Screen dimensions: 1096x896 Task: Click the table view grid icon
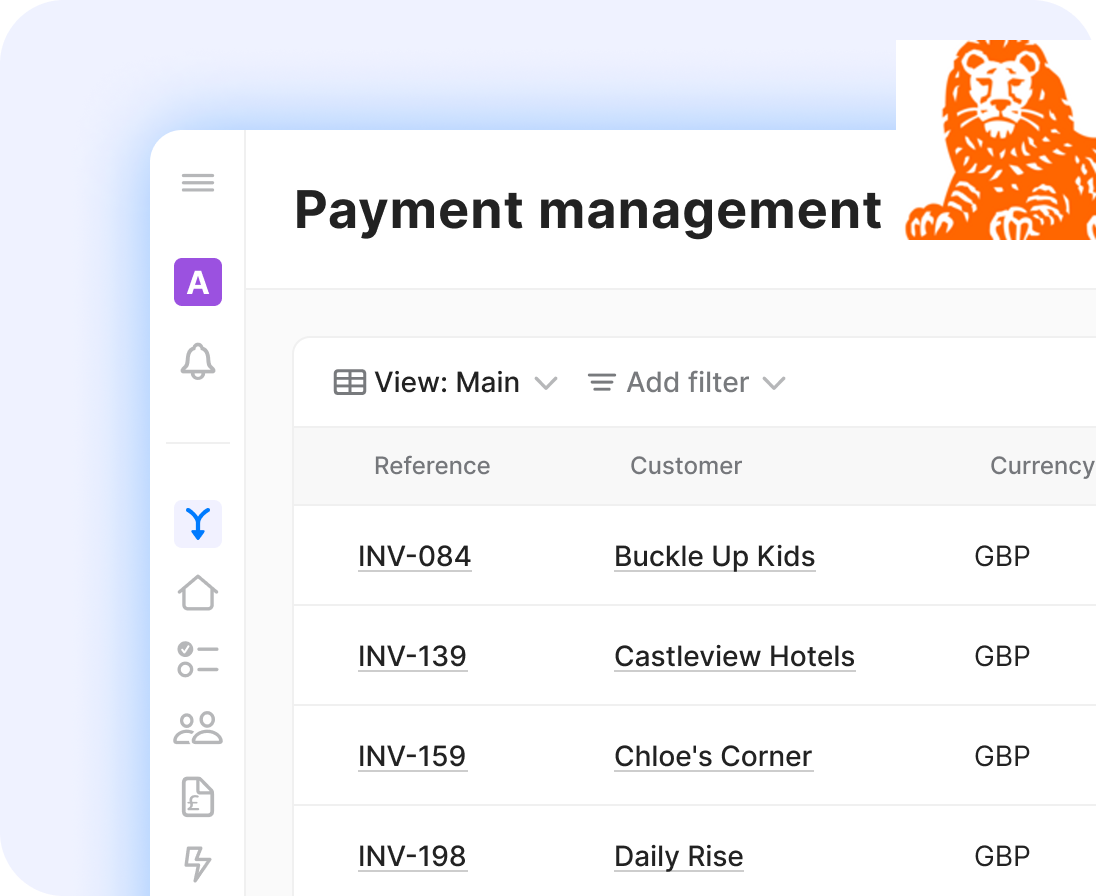349,383
